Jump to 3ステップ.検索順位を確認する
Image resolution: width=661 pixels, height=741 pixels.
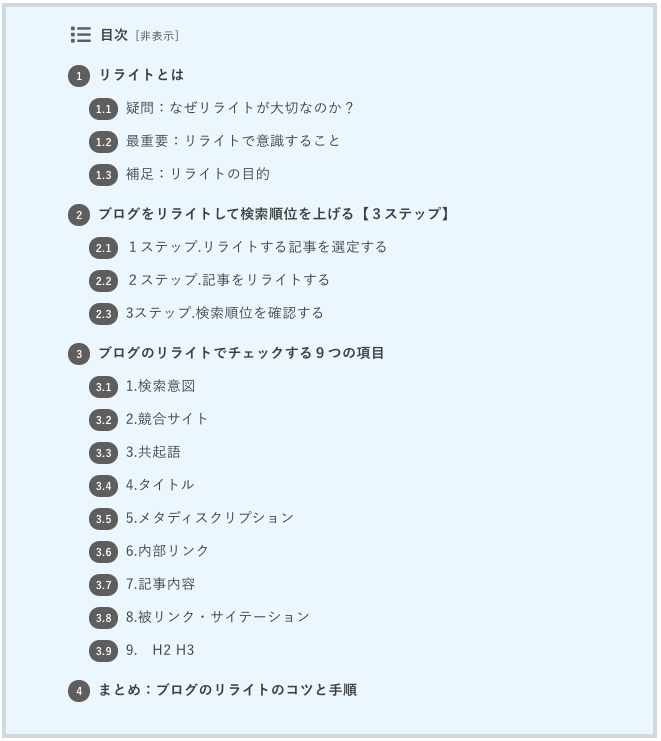[224, 313]
